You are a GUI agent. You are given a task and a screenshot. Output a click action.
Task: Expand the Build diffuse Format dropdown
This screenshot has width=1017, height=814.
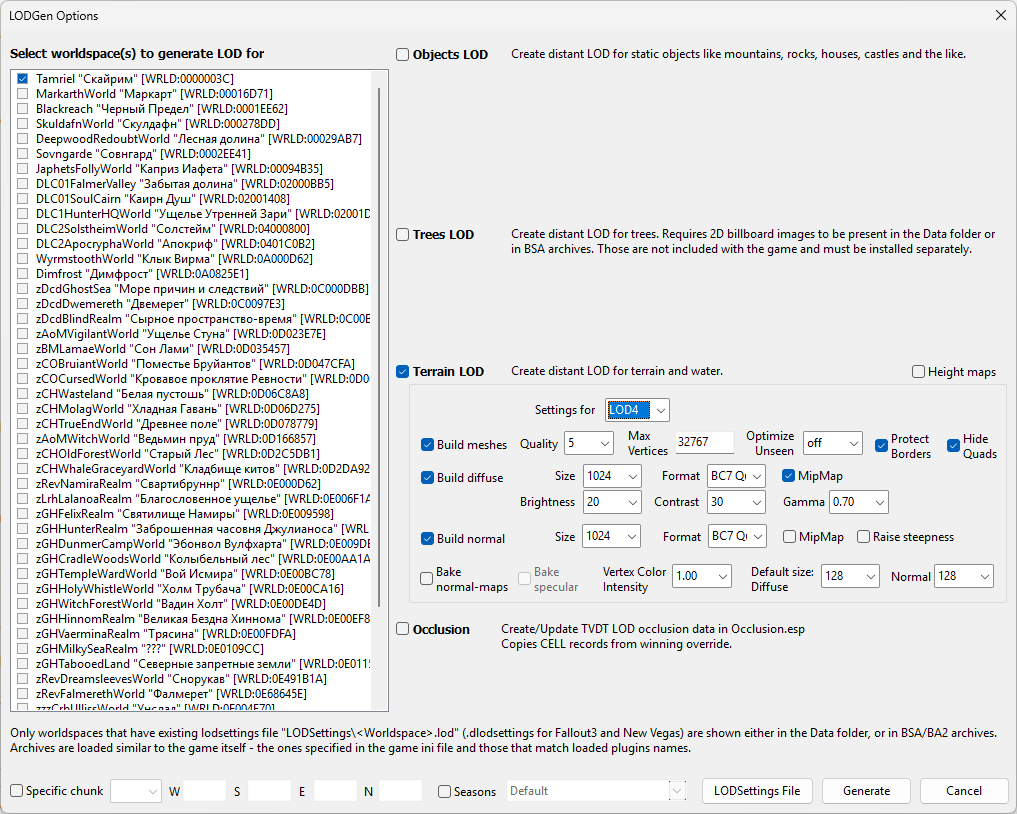click(736, 476)
